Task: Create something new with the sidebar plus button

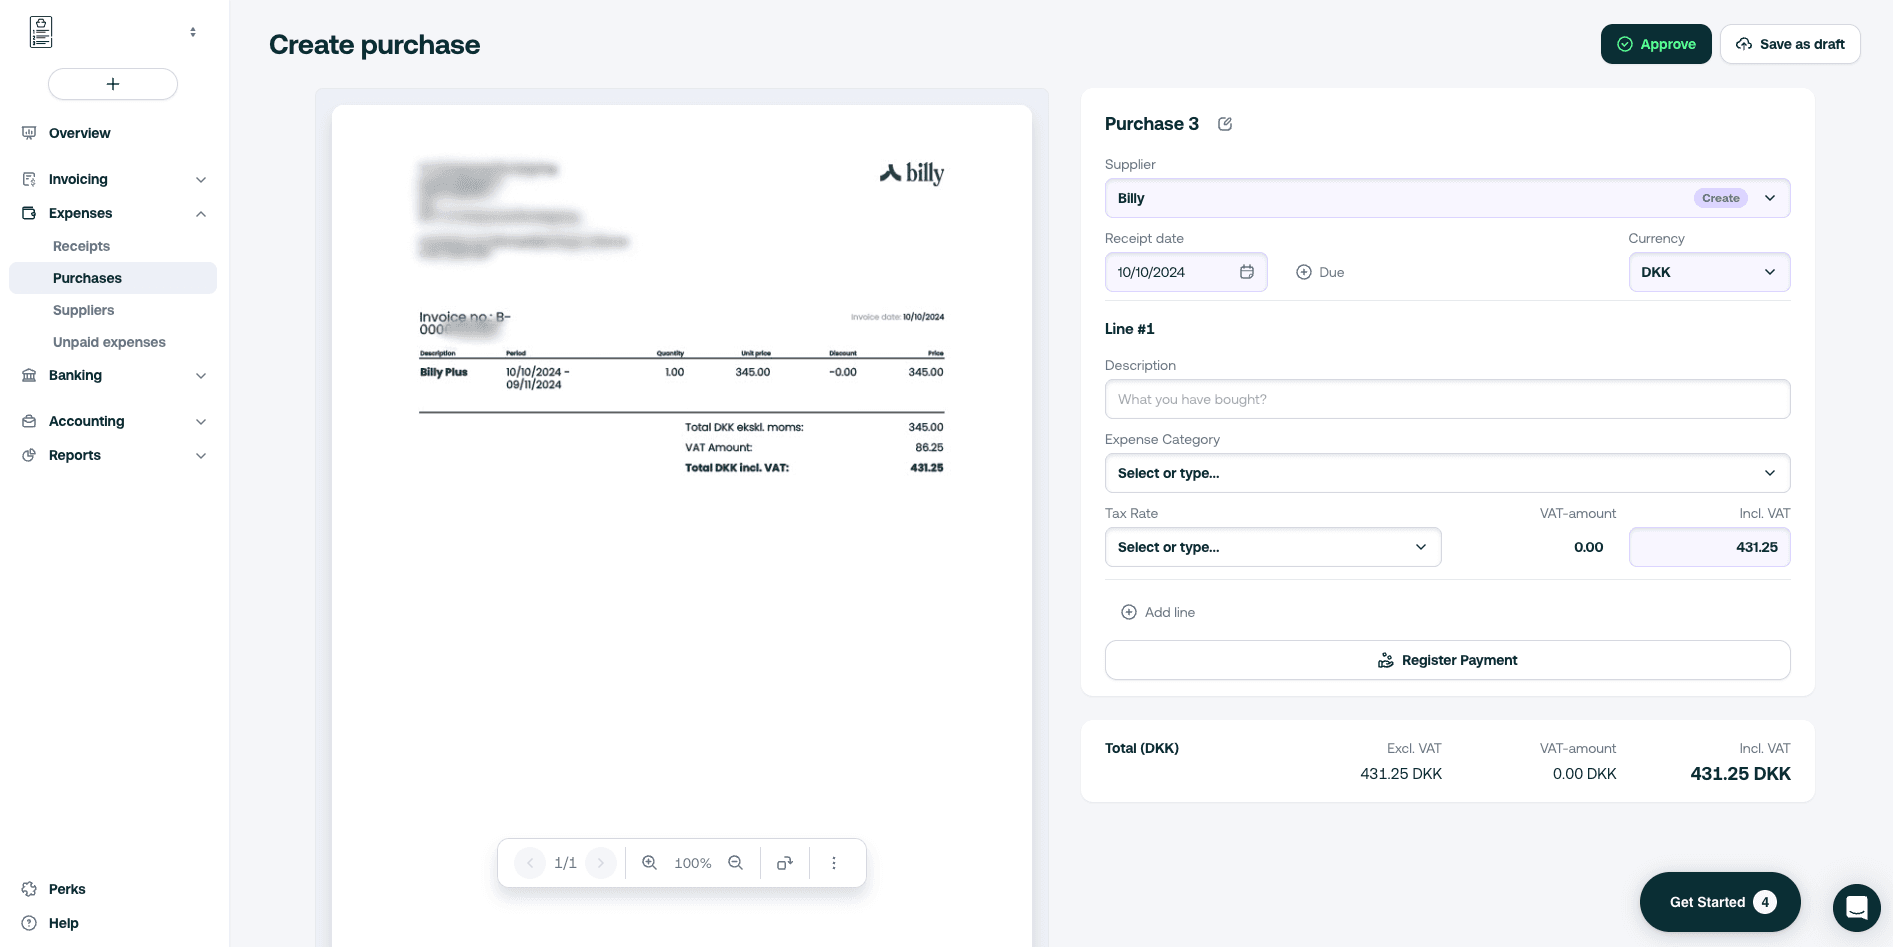Action: pos(112,84)
